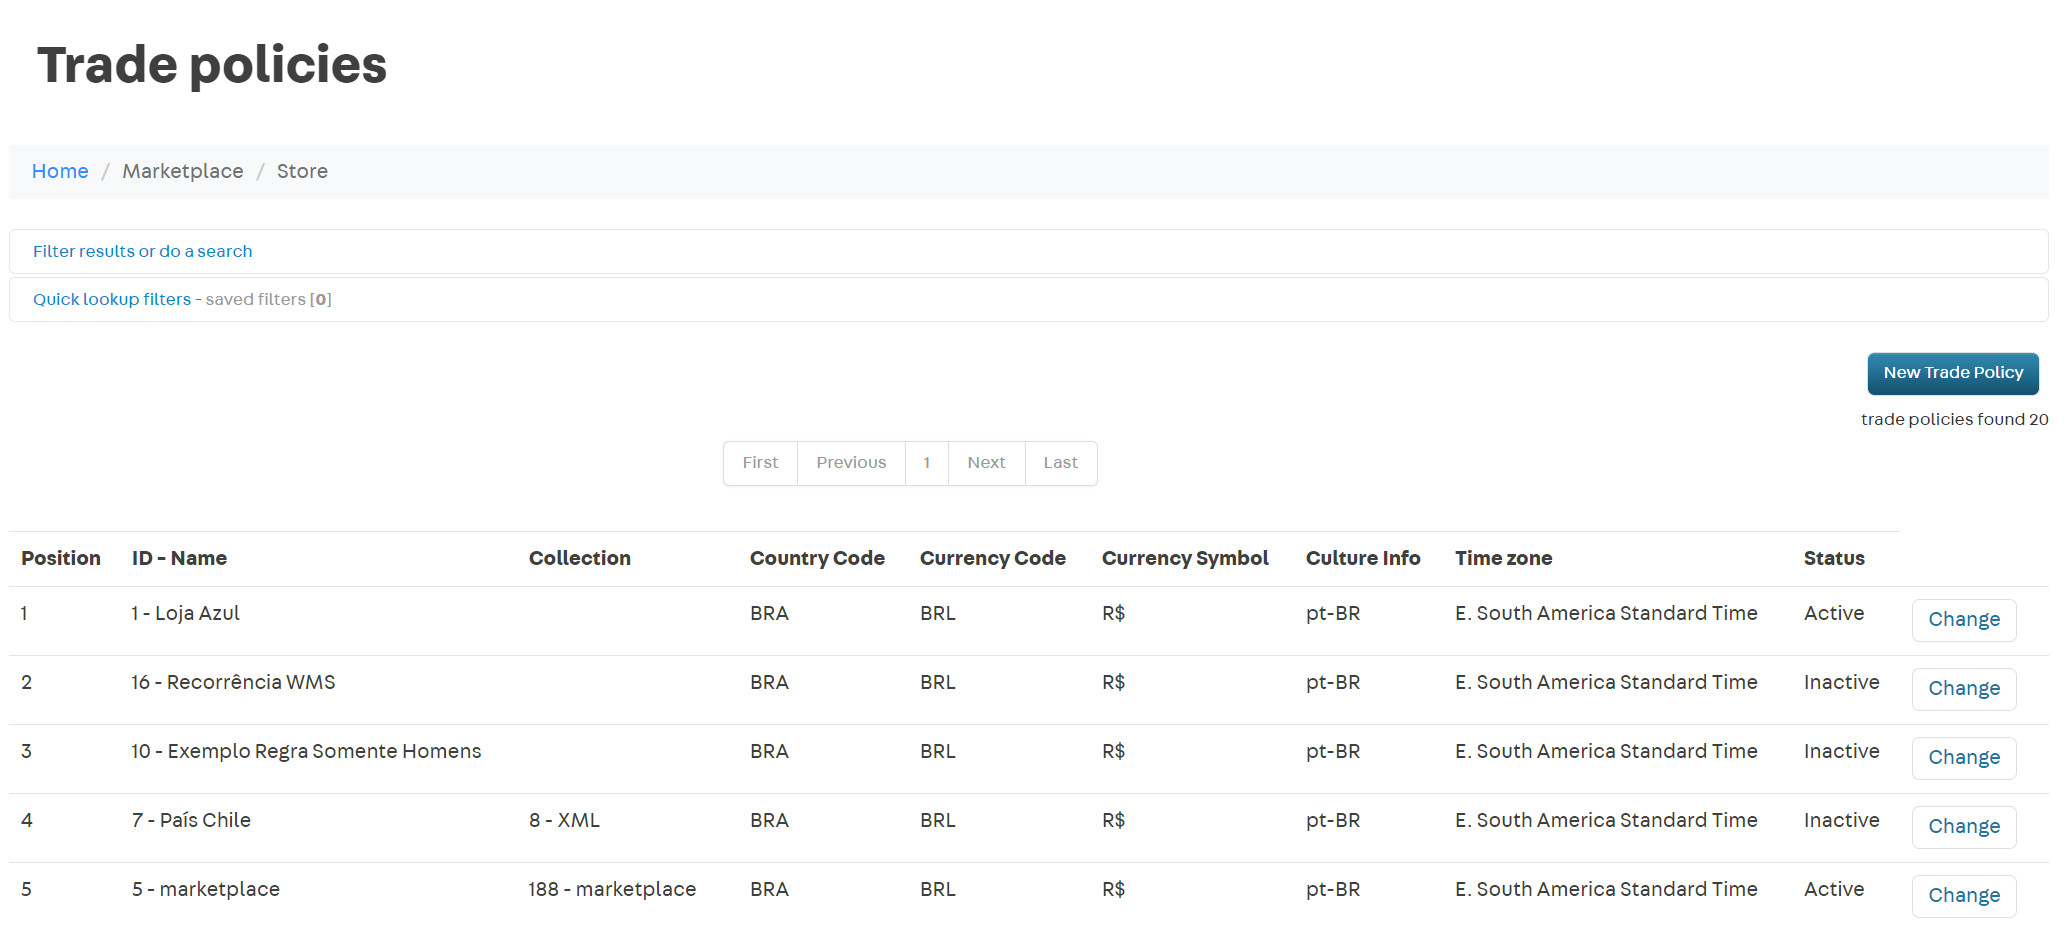Expand the 'Filter results or do a search' panel
This screenshot has height=931, width=2068.
point(142,251)
